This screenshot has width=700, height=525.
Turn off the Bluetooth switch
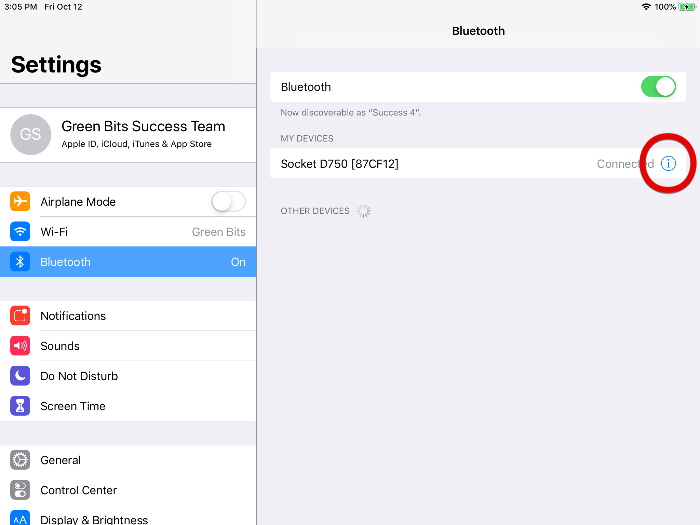658,87
